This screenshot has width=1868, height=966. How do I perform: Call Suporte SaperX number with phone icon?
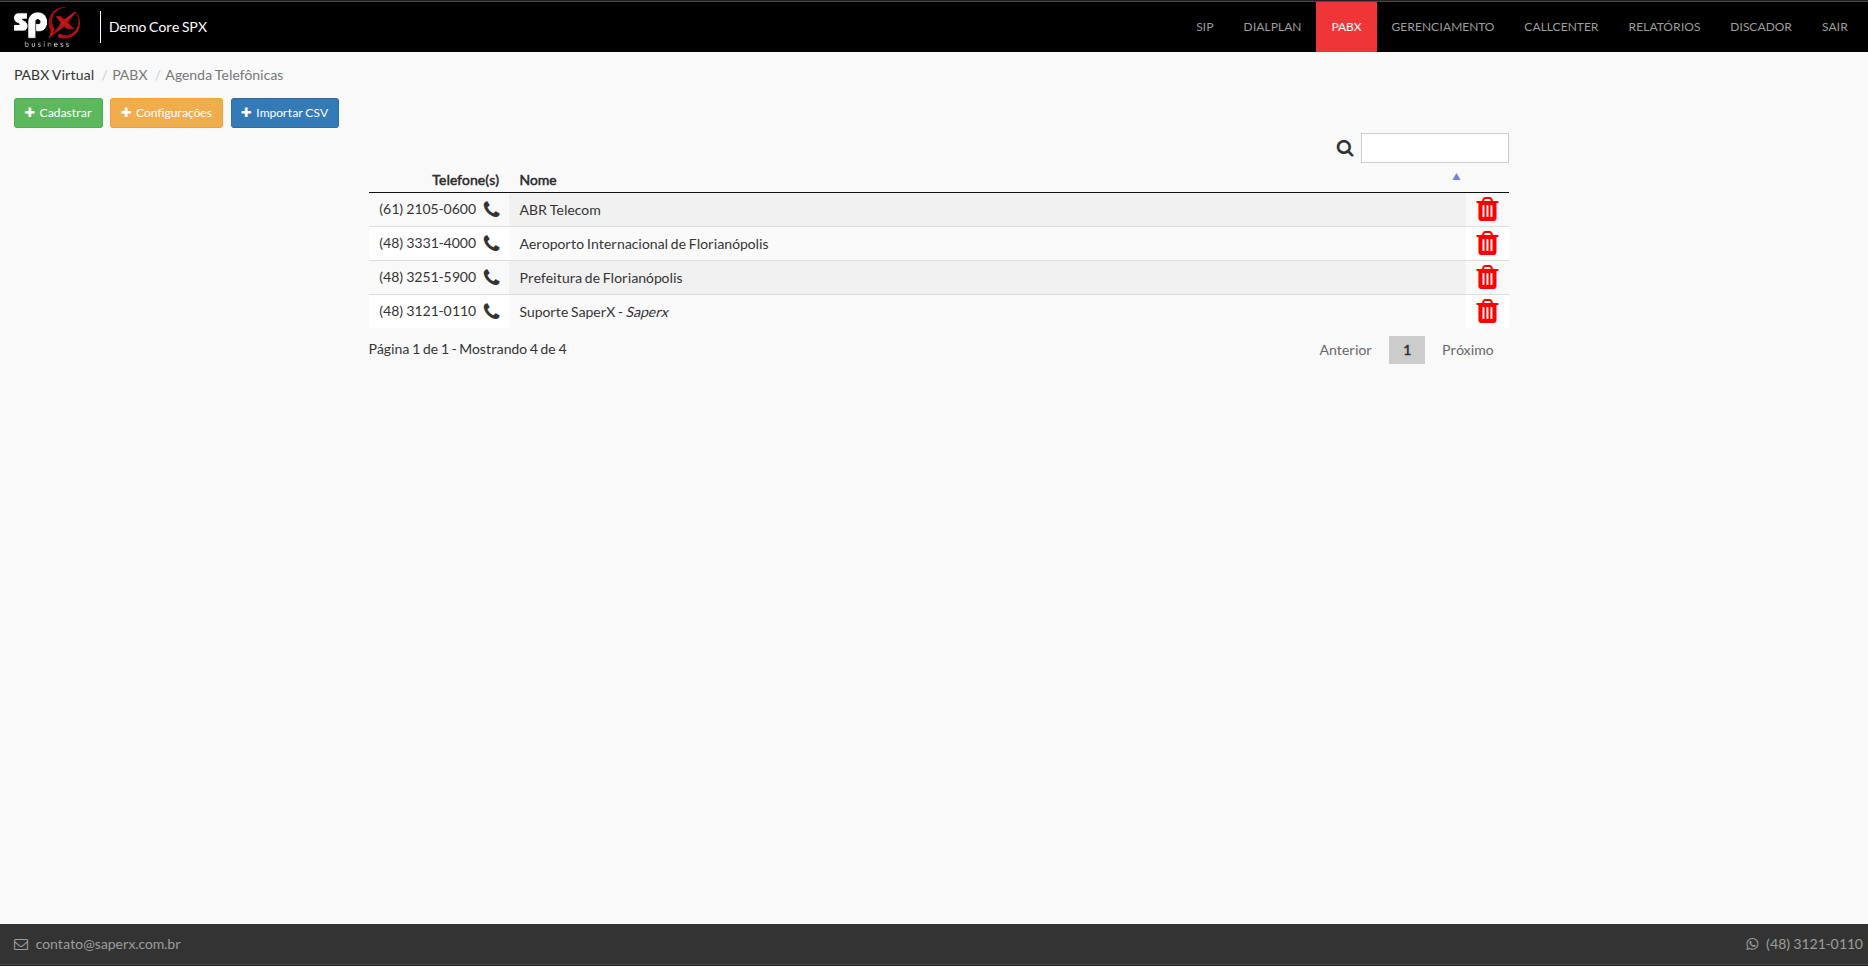491,311
